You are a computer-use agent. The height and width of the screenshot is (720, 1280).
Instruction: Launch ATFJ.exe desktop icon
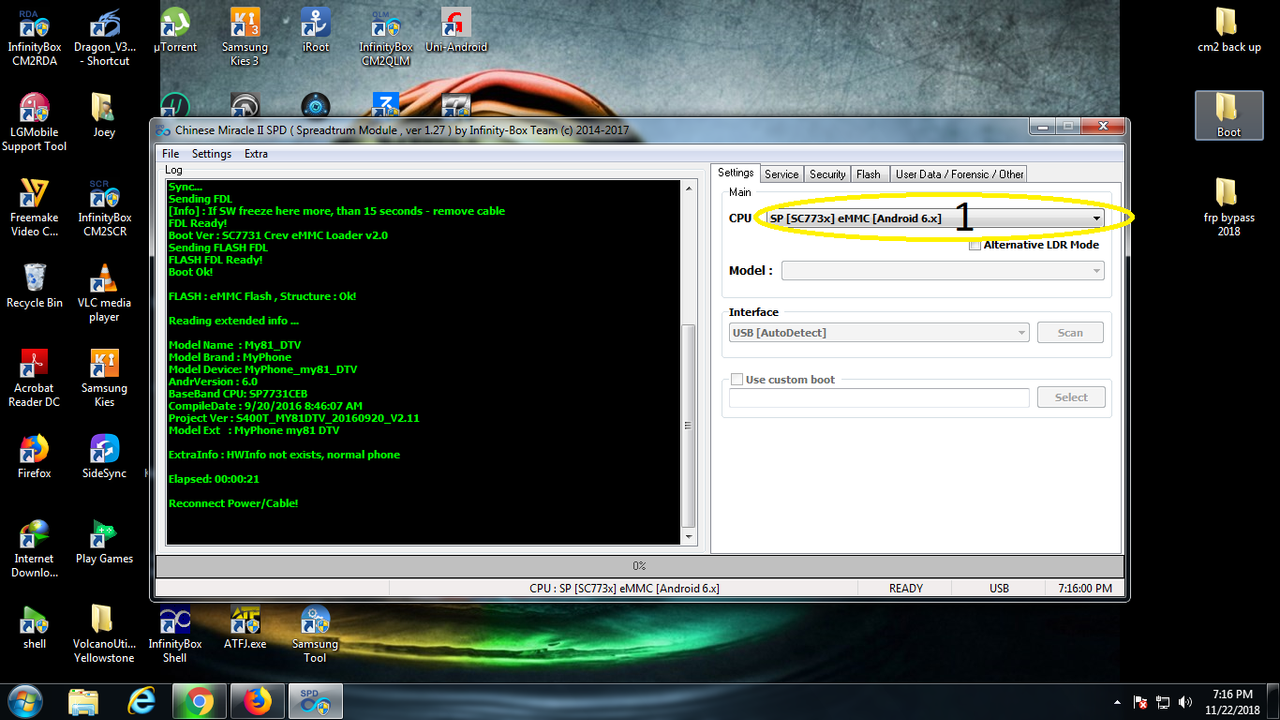point(245,627)
